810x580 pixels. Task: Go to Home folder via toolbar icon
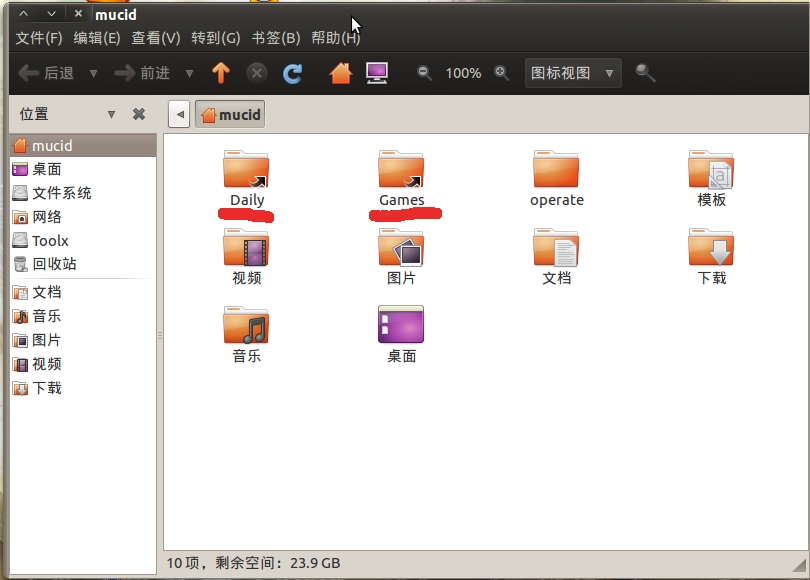coord(341,73)
